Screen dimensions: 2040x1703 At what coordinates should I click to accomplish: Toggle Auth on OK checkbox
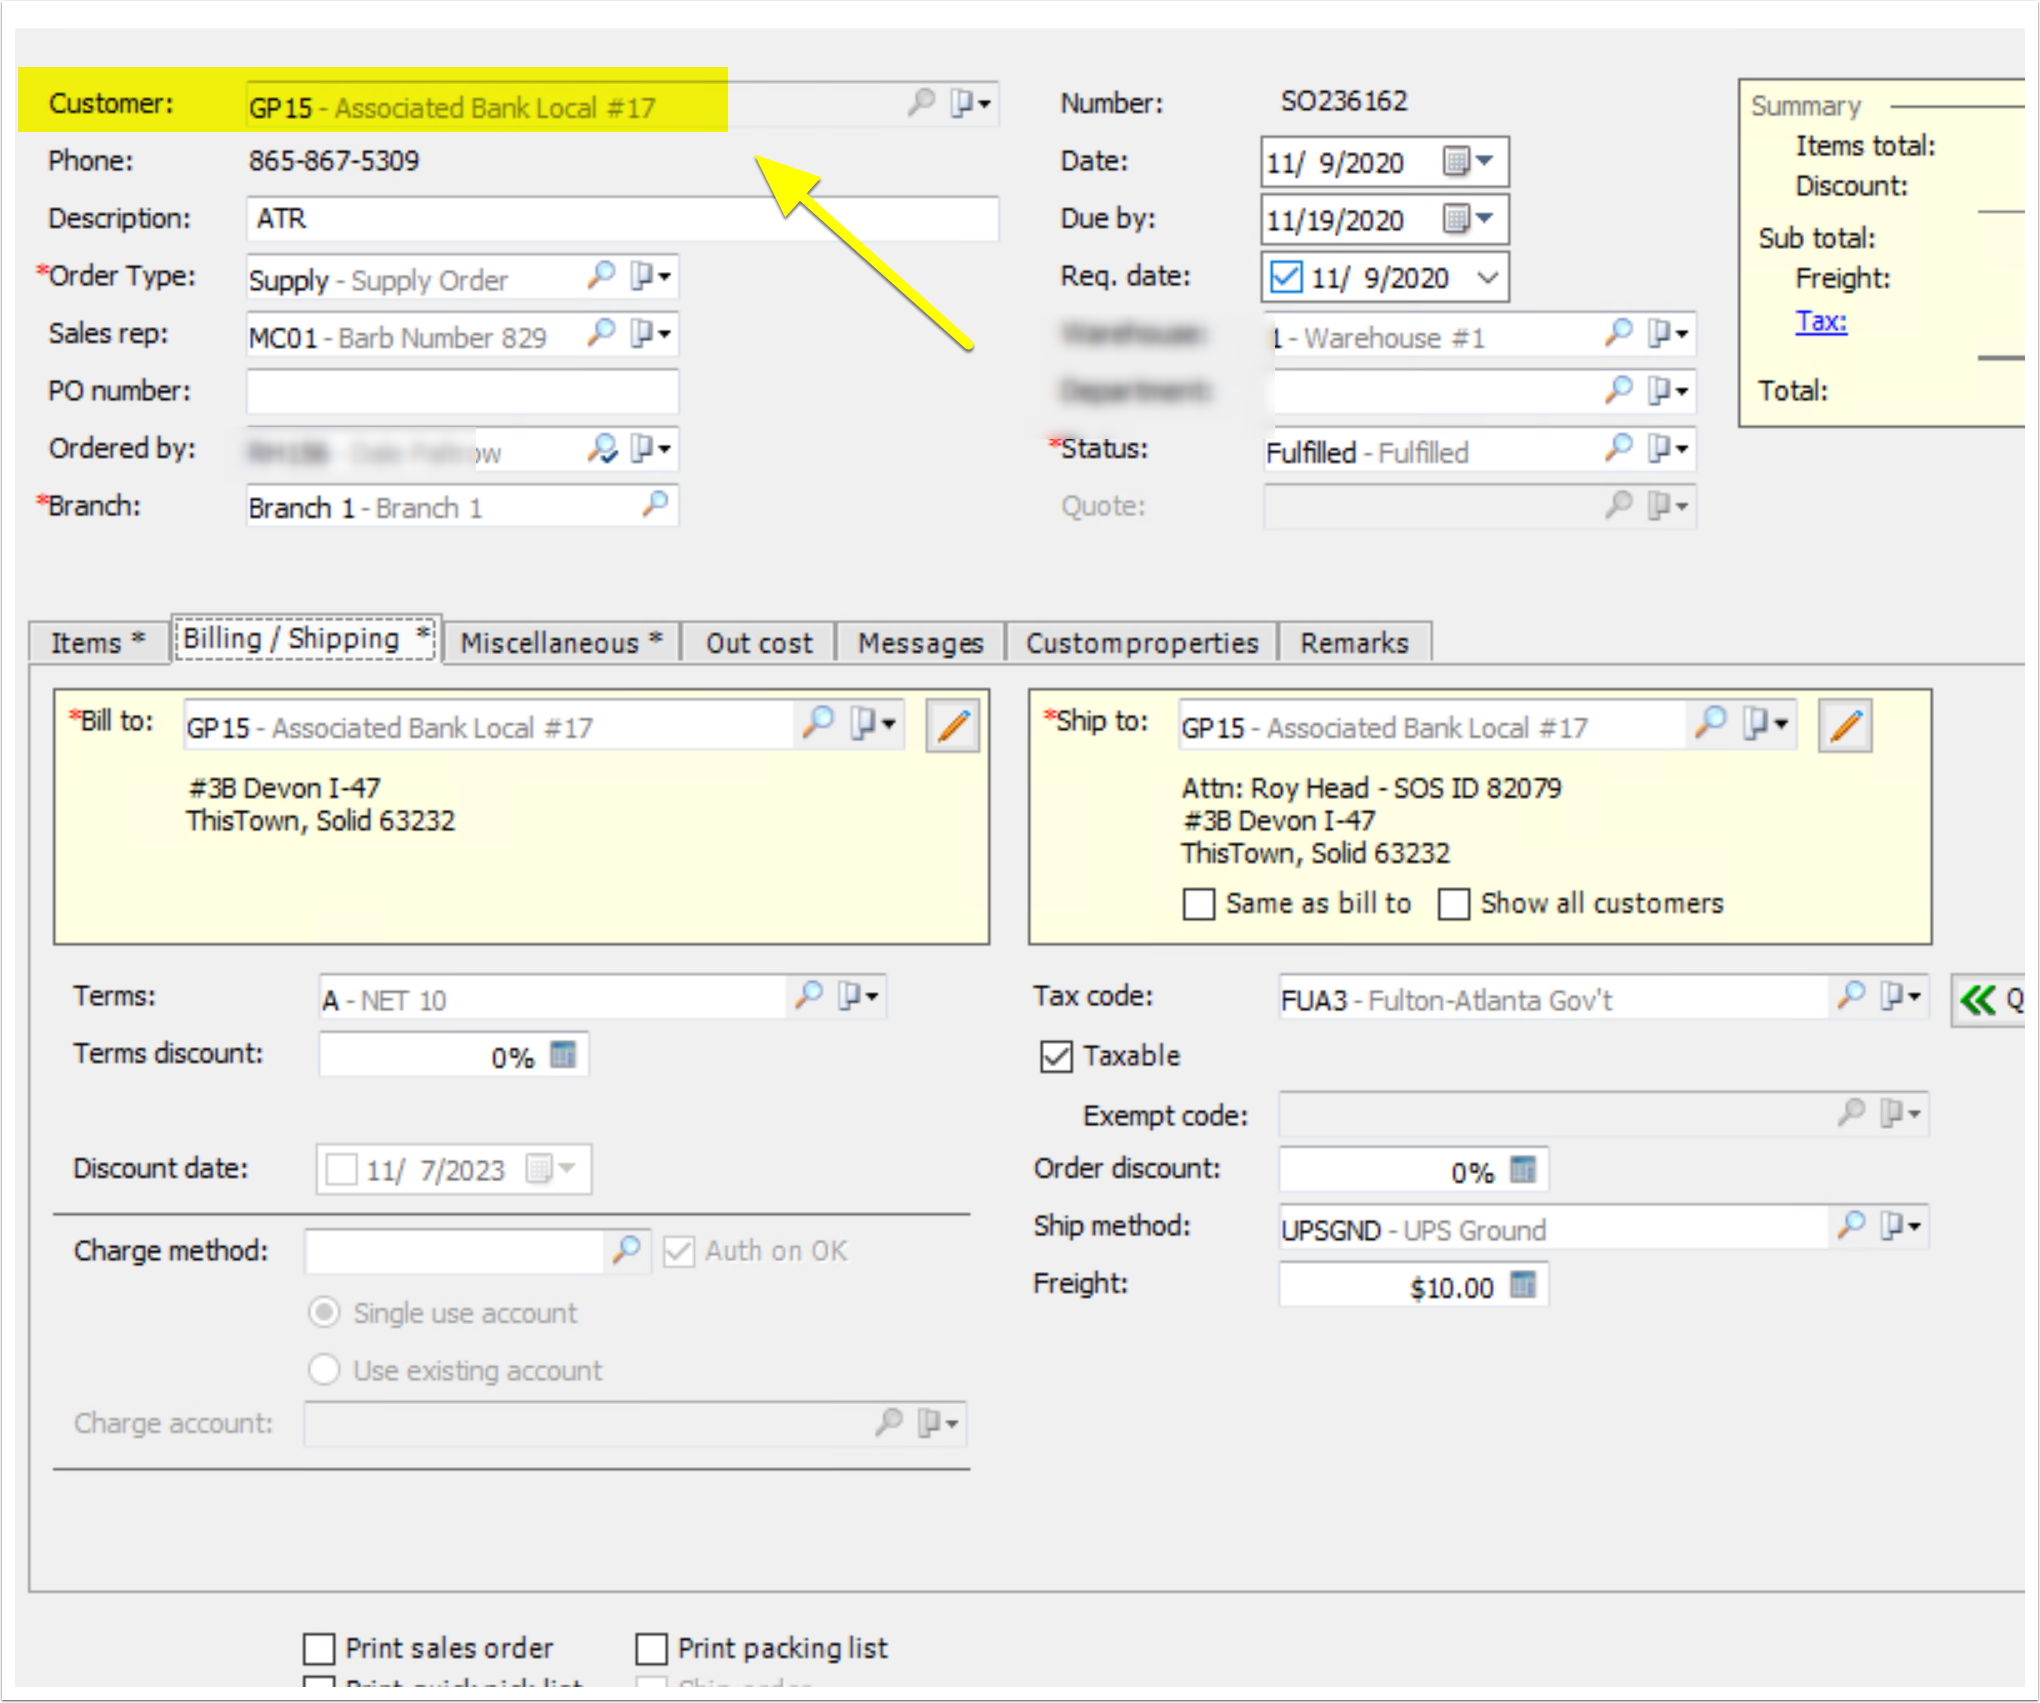tap(679, 1251)
